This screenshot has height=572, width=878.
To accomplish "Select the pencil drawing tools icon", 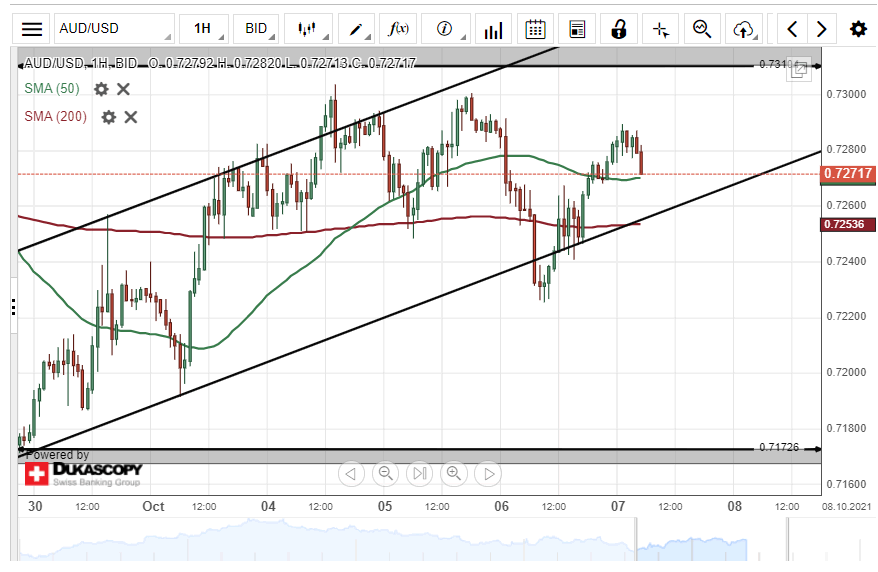I will (355, 29).
